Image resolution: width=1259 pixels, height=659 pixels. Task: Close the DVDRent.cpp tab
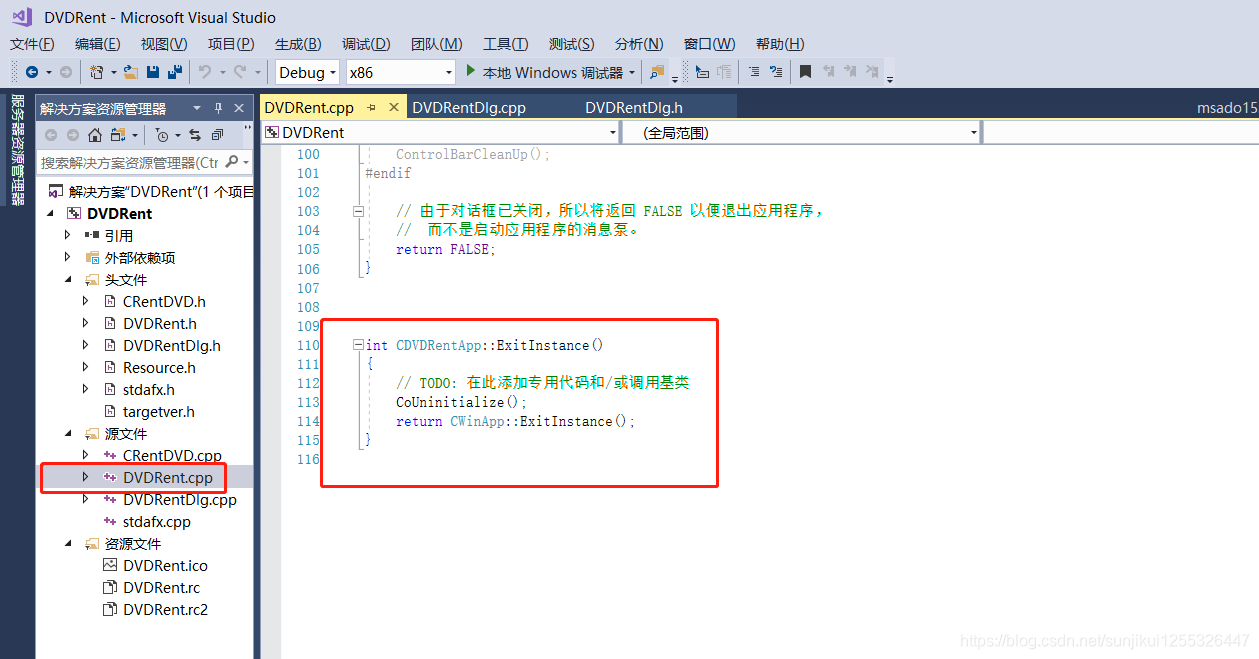[x=393, y=107]
